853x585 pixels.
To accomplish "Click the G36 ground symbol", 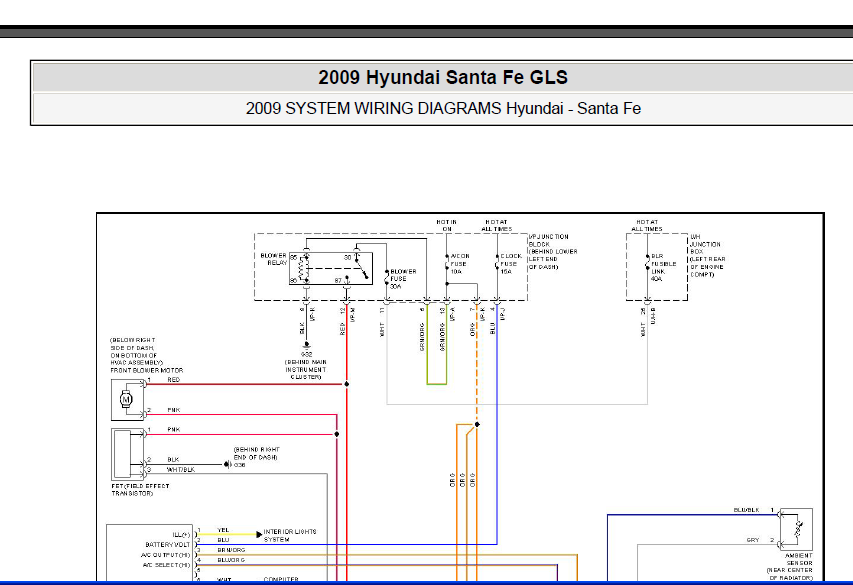I will pos(227,464).
